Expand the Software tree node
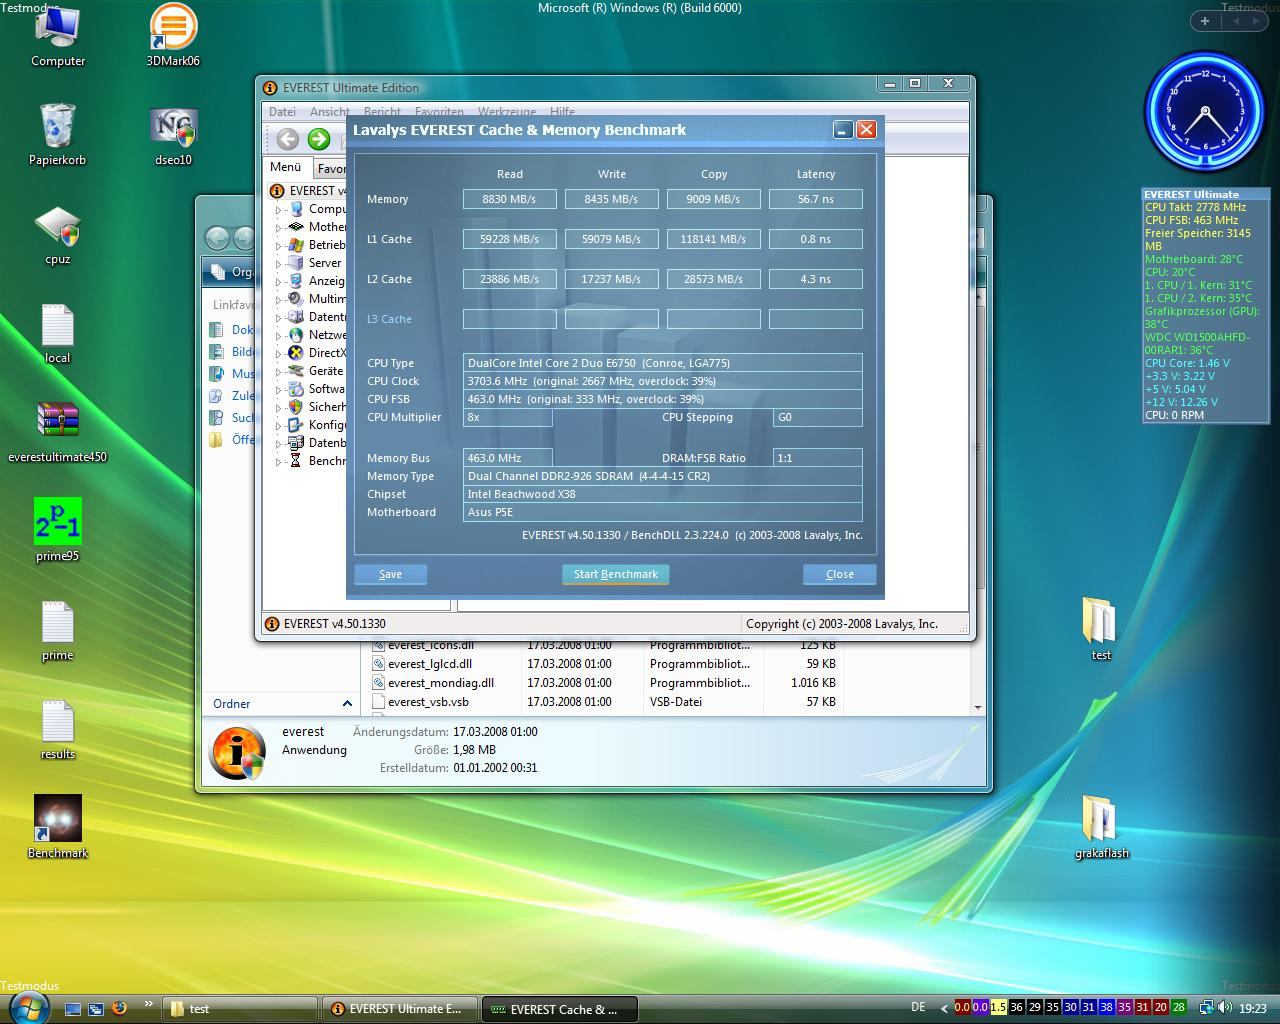Image resolution: width=1280 pixels, height=1024 pixels. pyautogui.click(x=279, y=389)
